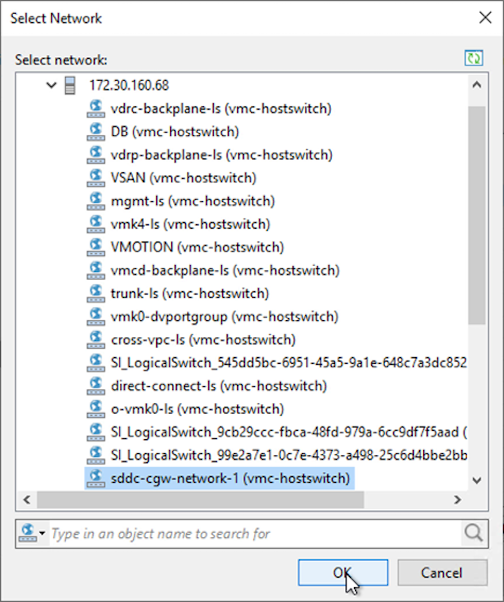The height and width of the screenshot is (602, 504).
Task: Click the vertical scrollbar down arrow
Action: (477, 480)
